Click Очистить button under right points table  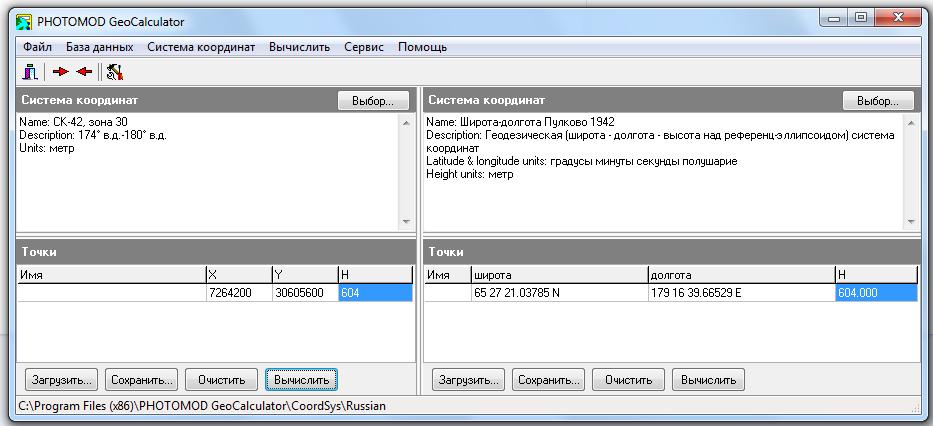coord(628,380)
